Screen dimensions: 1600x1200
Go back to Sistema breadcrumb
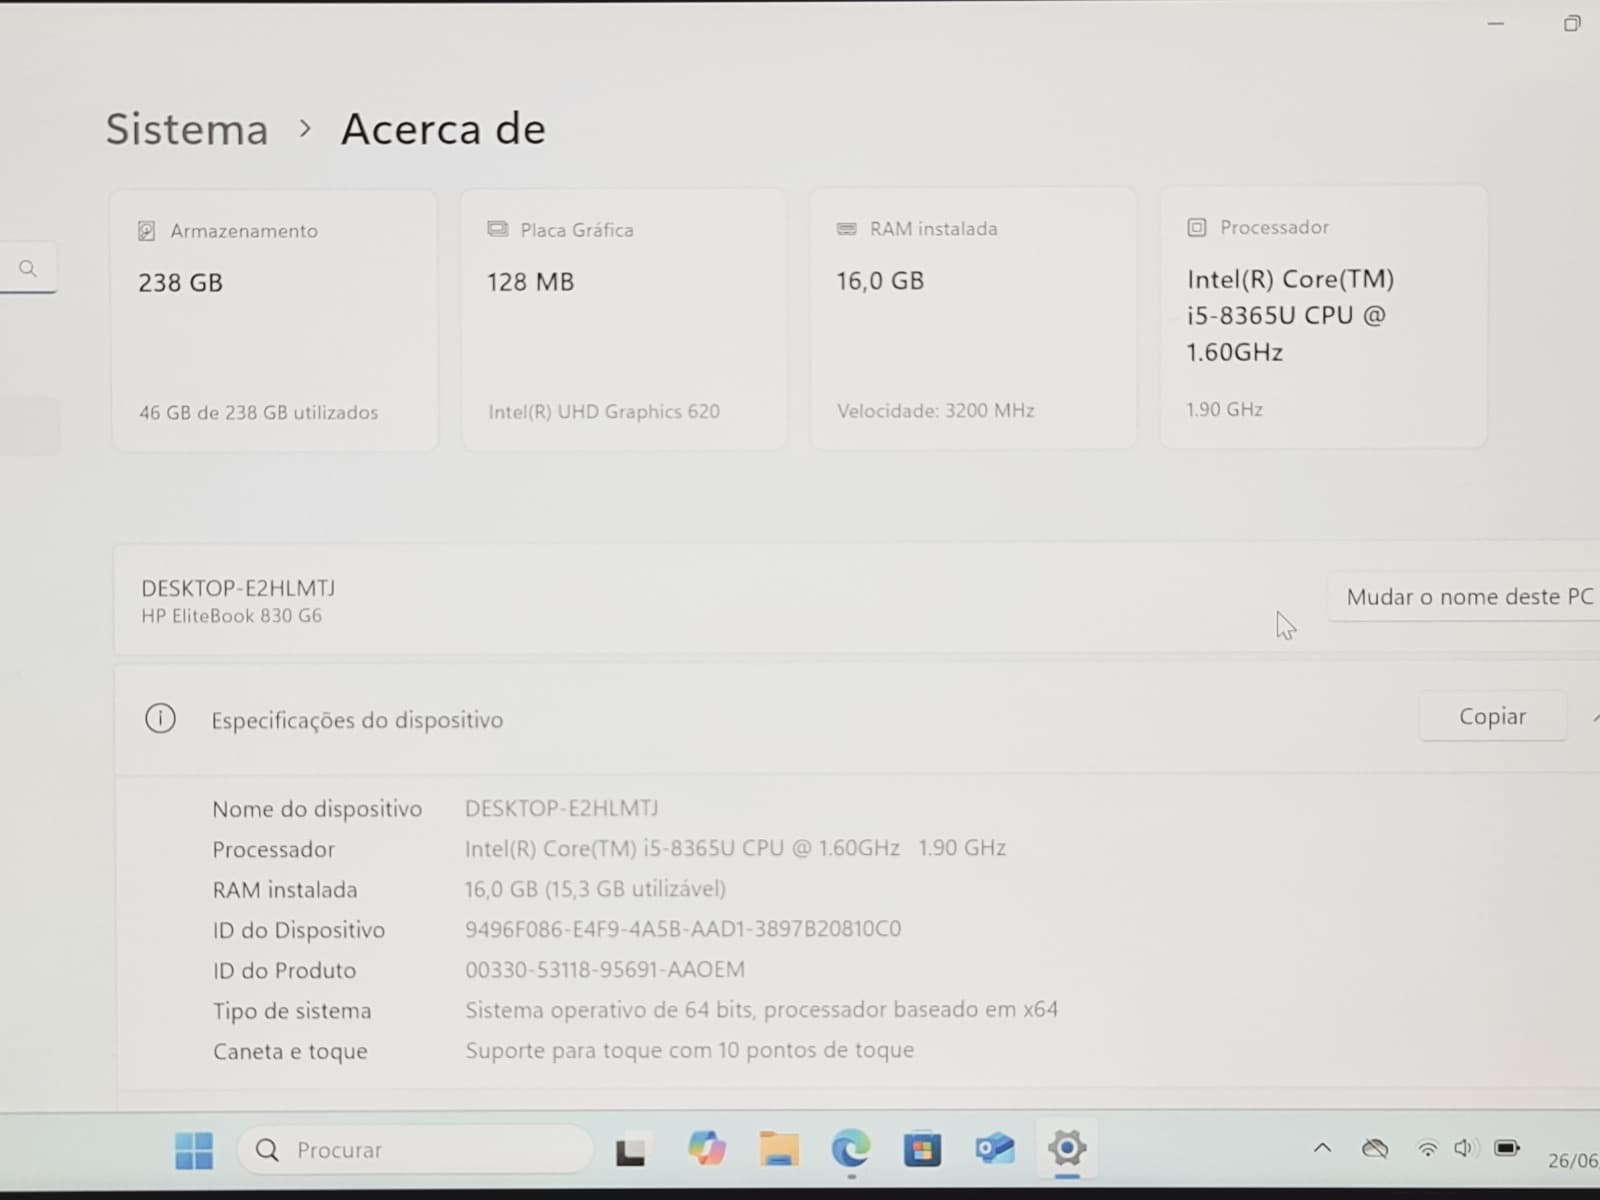point(187,130)
